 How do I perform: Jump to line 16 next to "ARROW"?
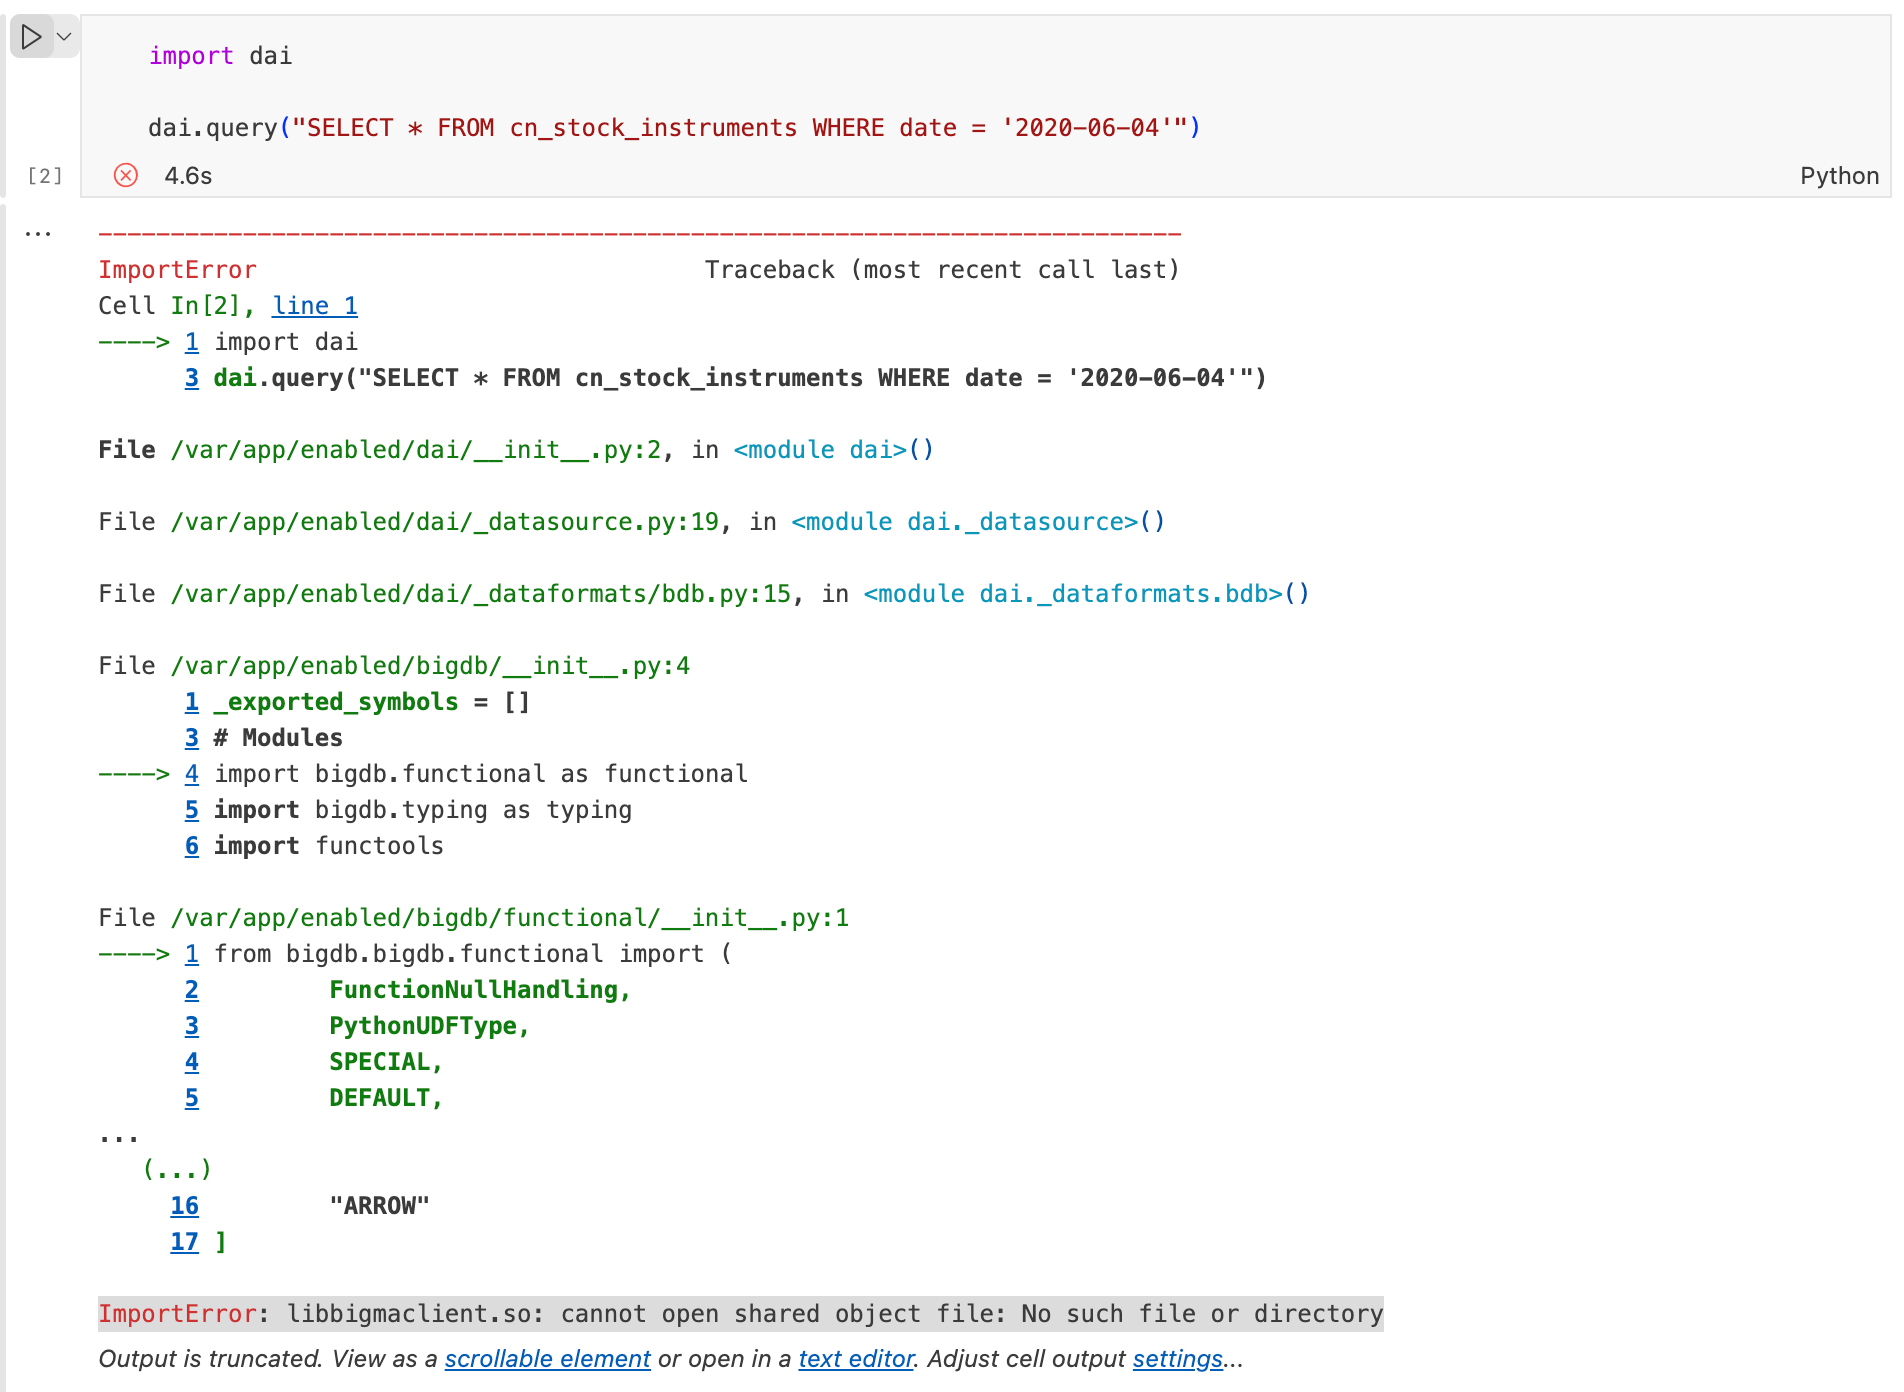point(184,1206)
